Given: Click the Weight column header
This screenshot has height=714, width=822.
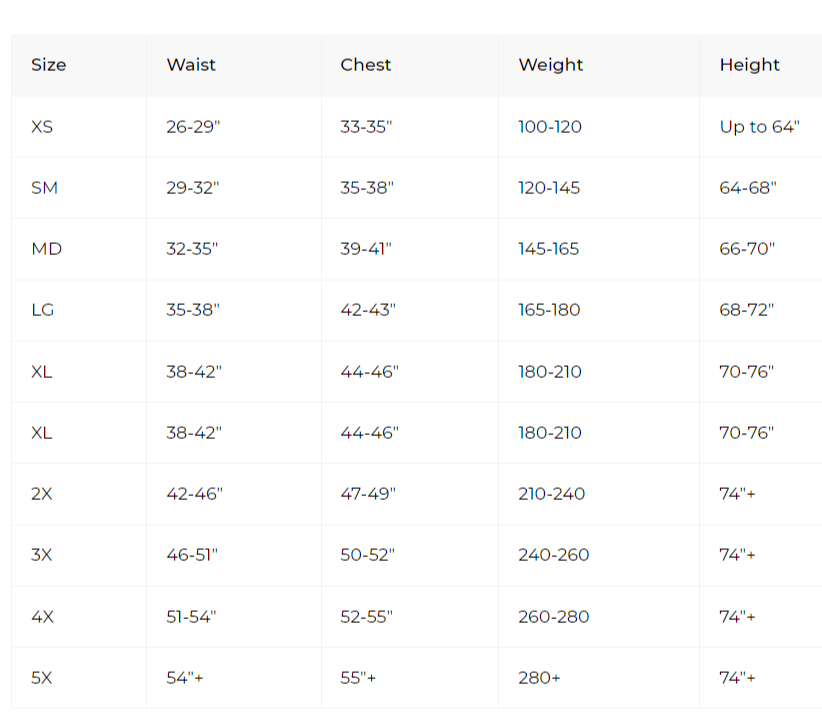Looking at the screenshot, I should (550, 65).
